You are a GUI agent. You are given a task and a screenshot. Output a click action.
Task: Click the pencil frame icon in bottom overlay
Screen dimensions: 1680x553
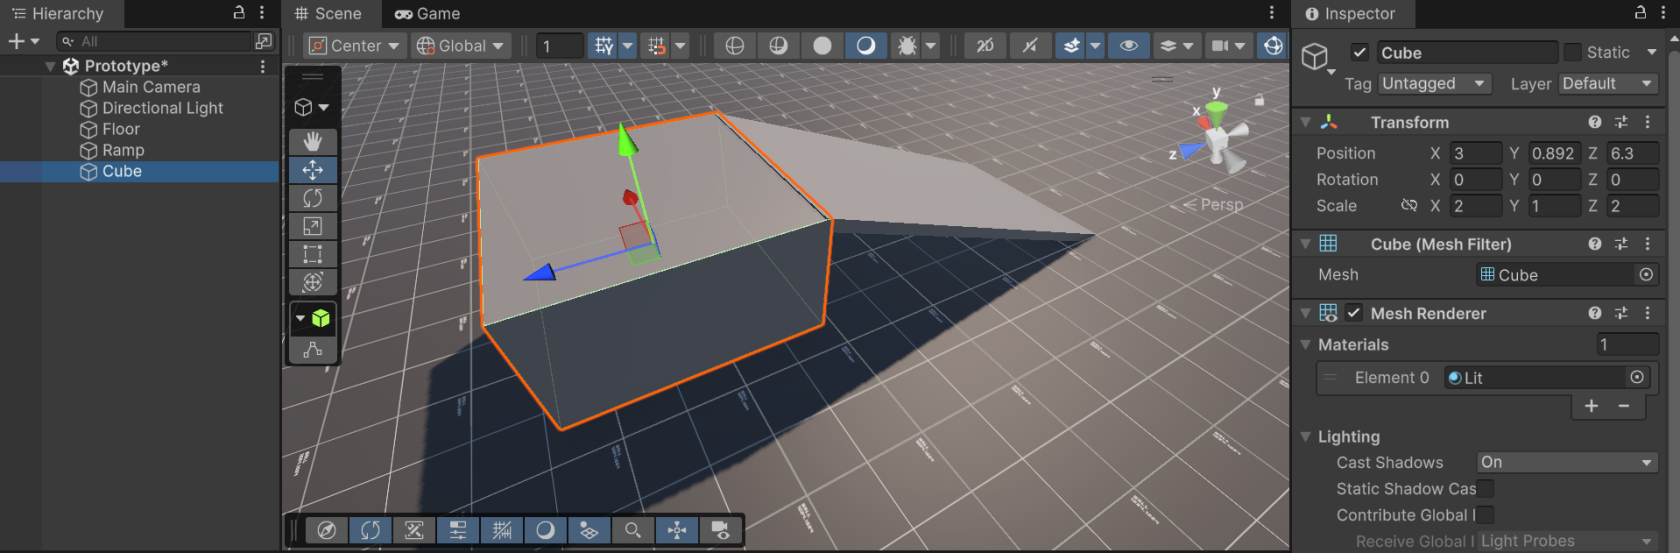click(x=414, y=530)
